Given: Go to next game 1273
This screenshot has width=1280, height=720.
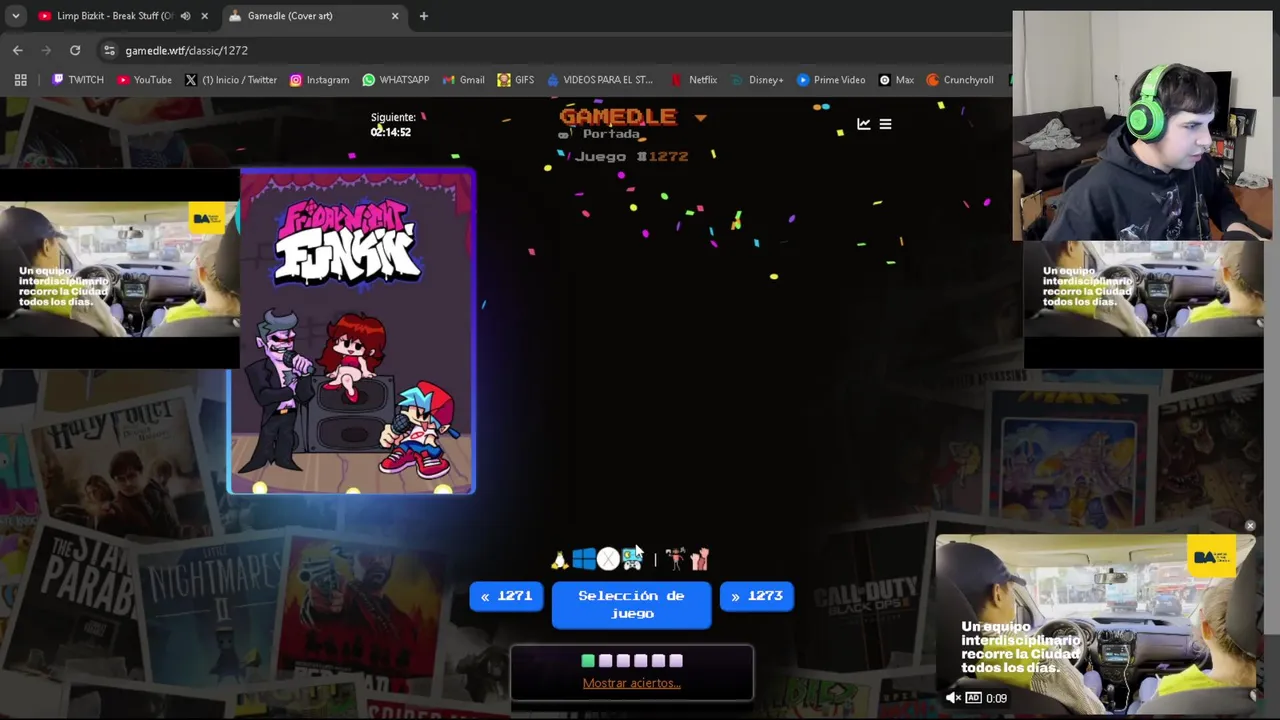Looking at the screenshot, I should pyautogui.click(x=757, y=596).
